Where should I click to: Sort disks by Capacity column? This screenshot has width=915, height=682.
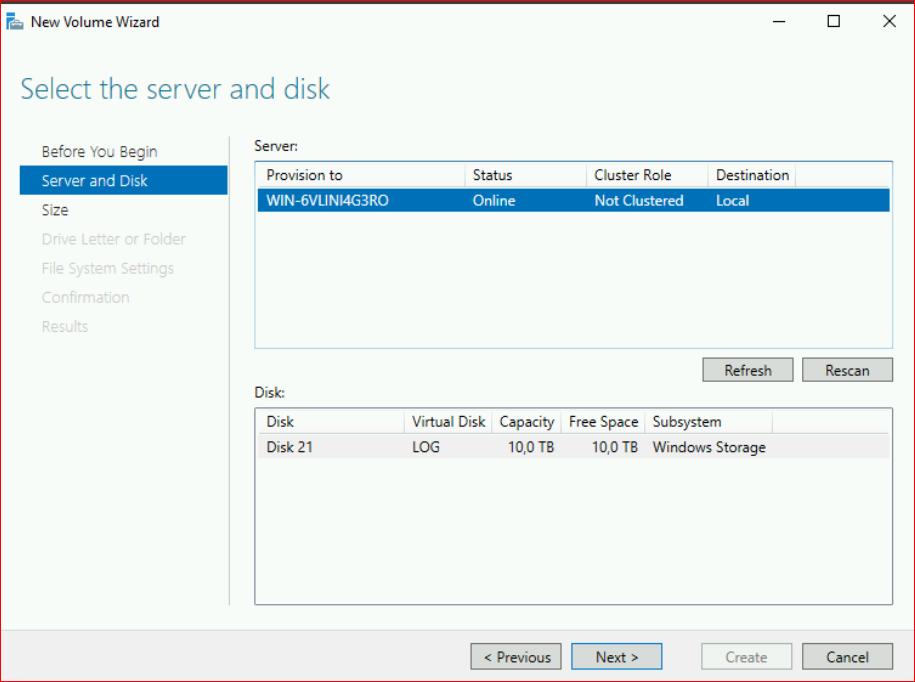(x=526, y=422)
